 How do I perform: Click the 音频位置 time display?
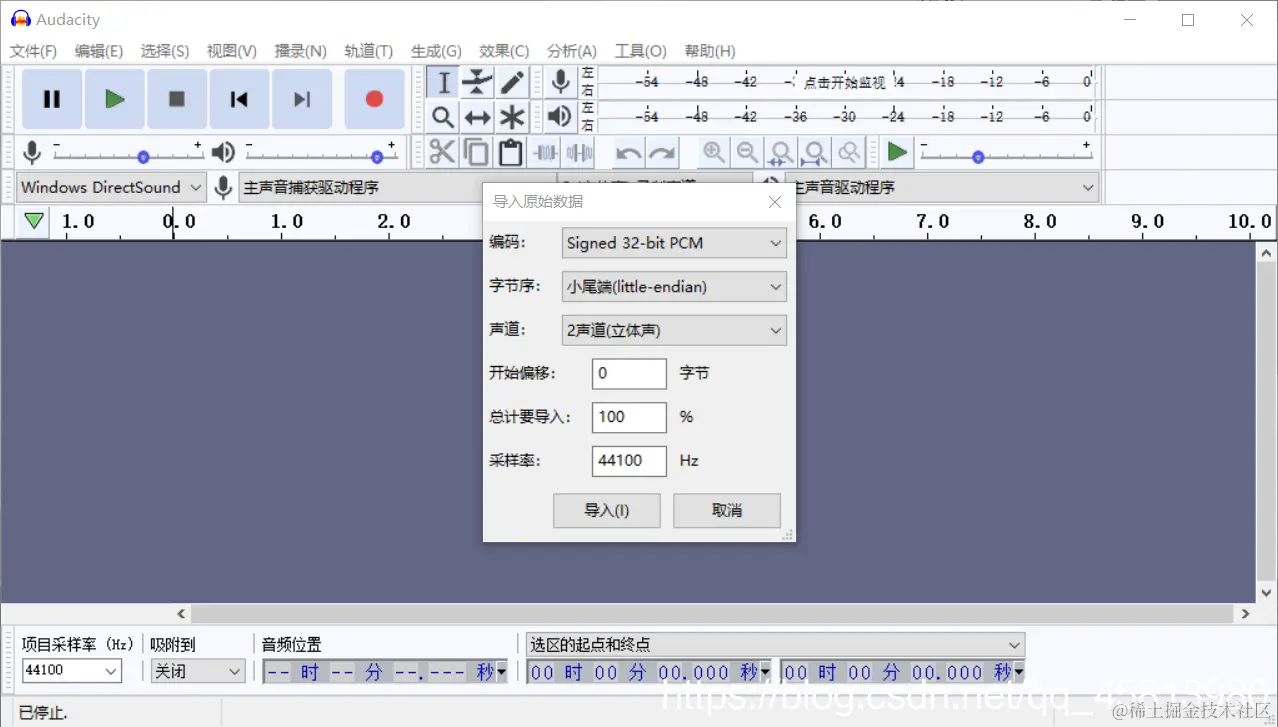386,672
